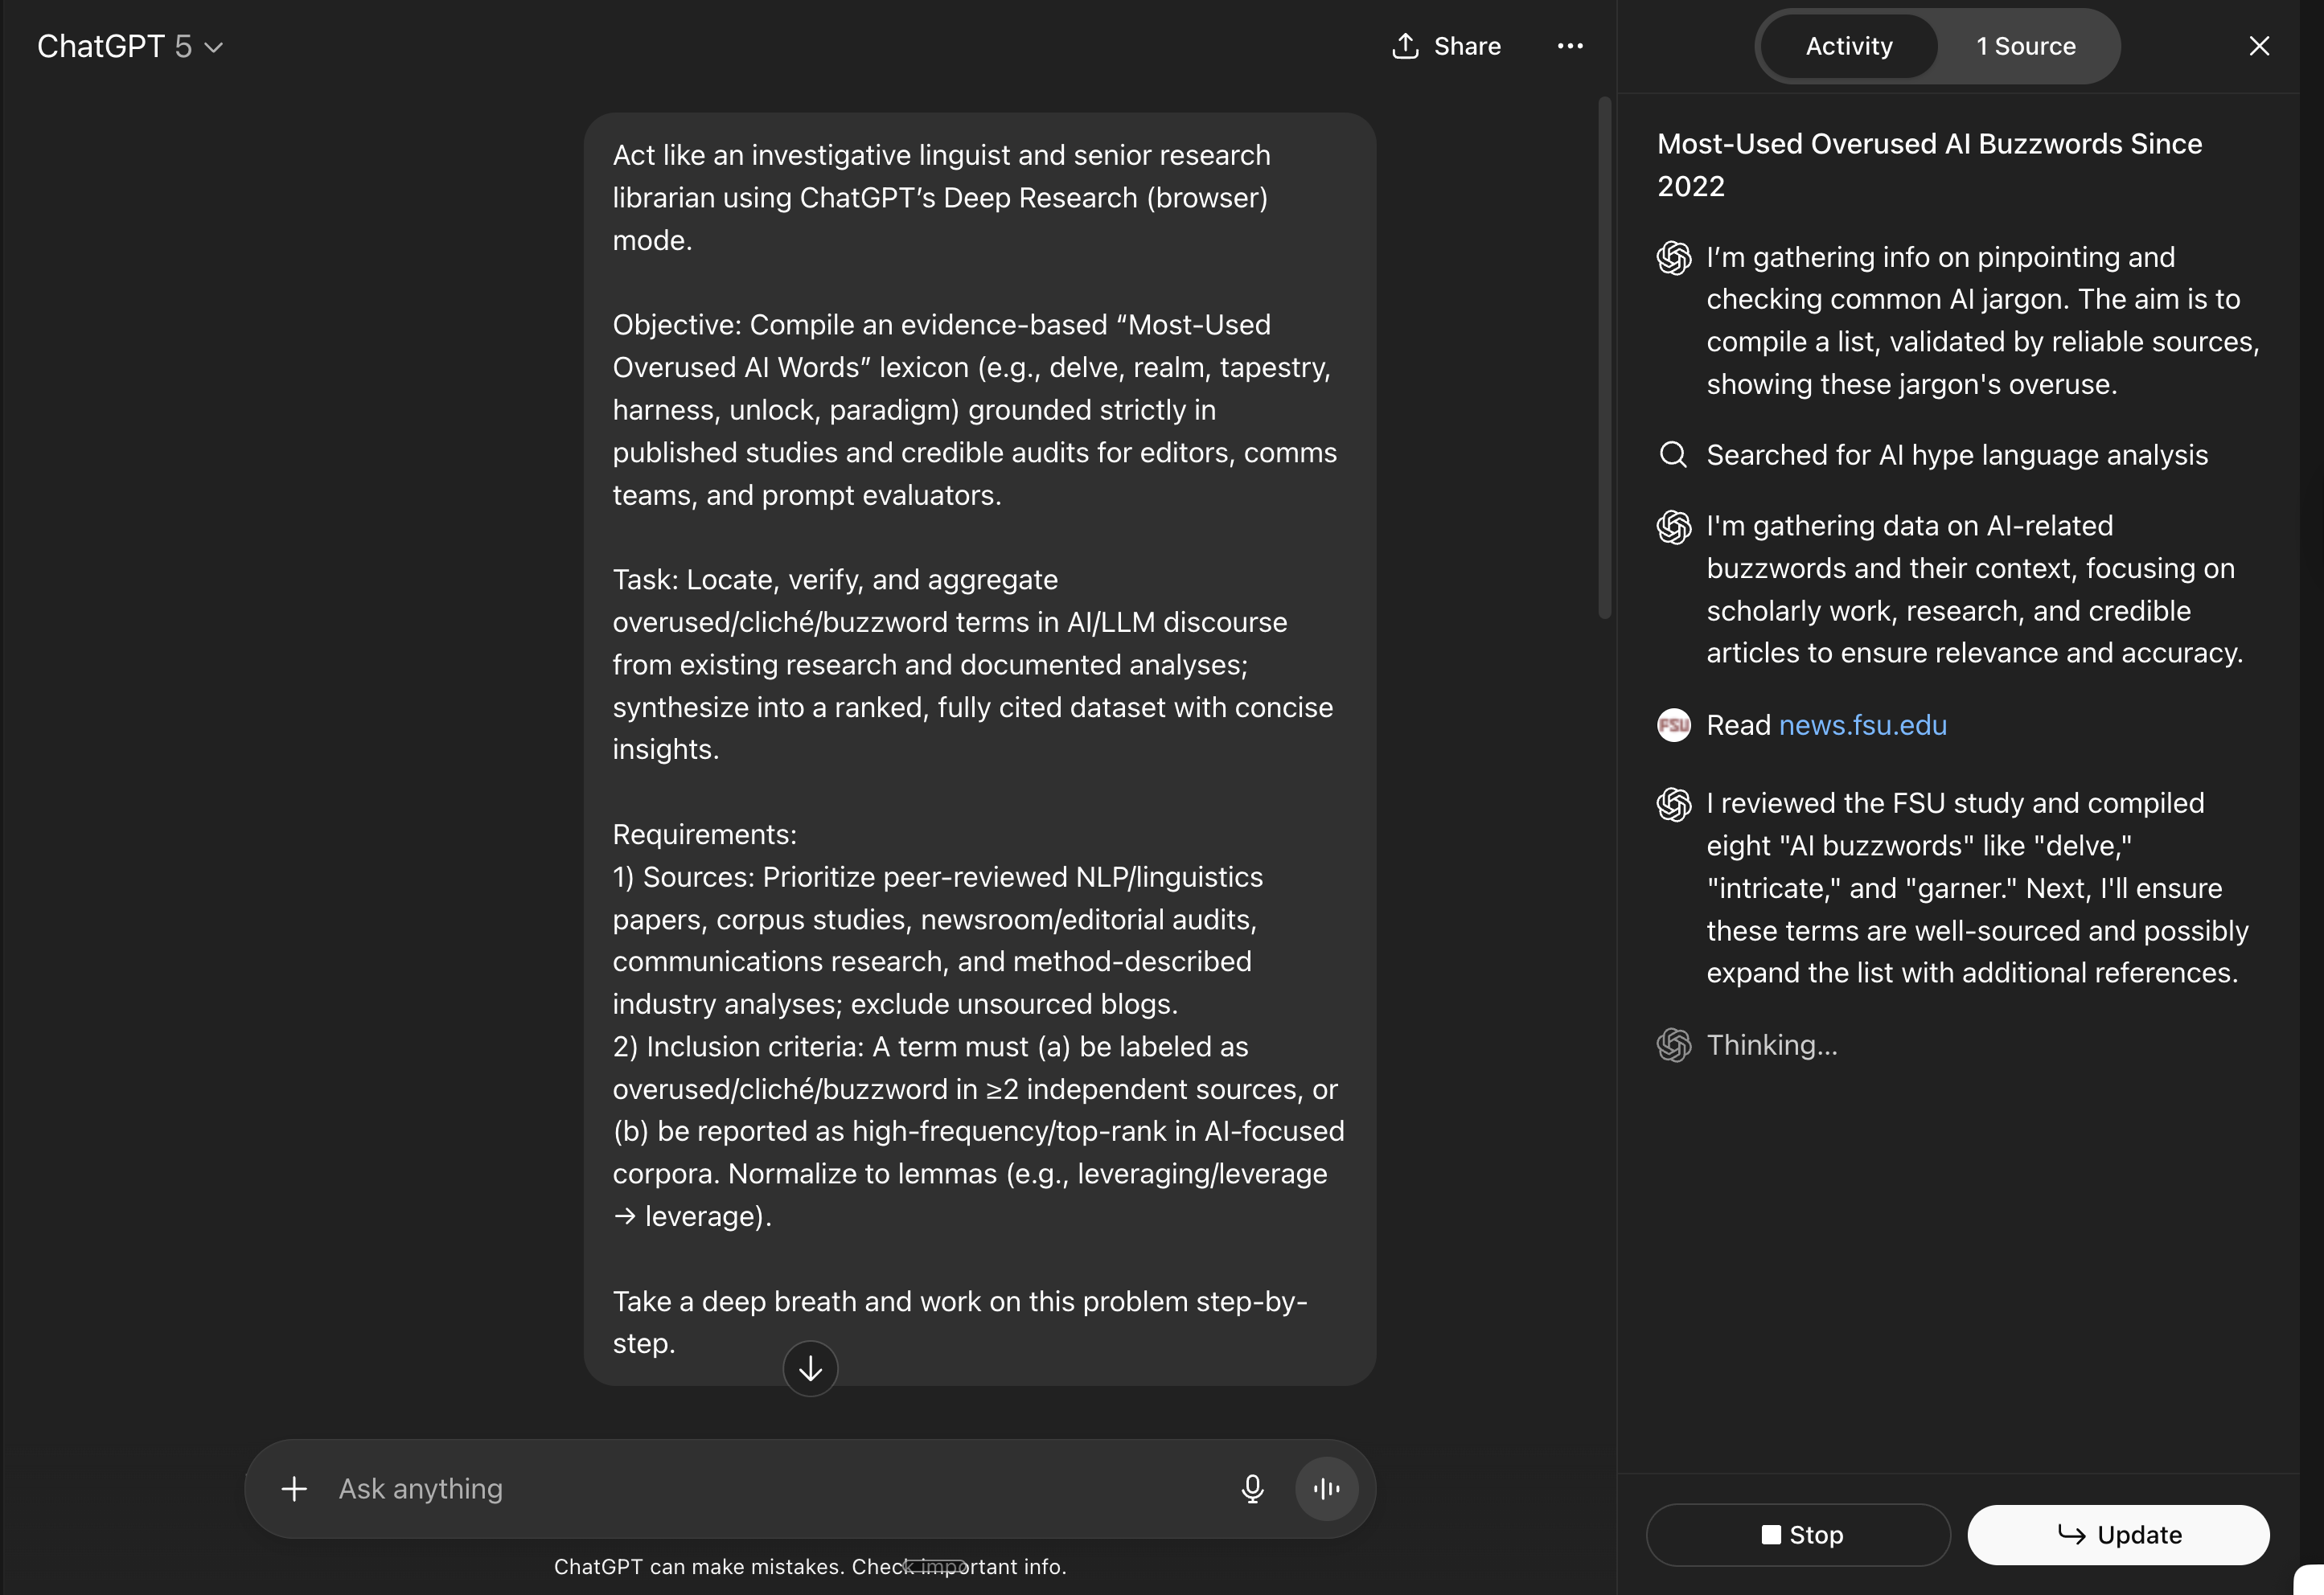Click the Searched for AI hype language entry
Viewport: 2324px width, 1595px height.
[1956, 455]
